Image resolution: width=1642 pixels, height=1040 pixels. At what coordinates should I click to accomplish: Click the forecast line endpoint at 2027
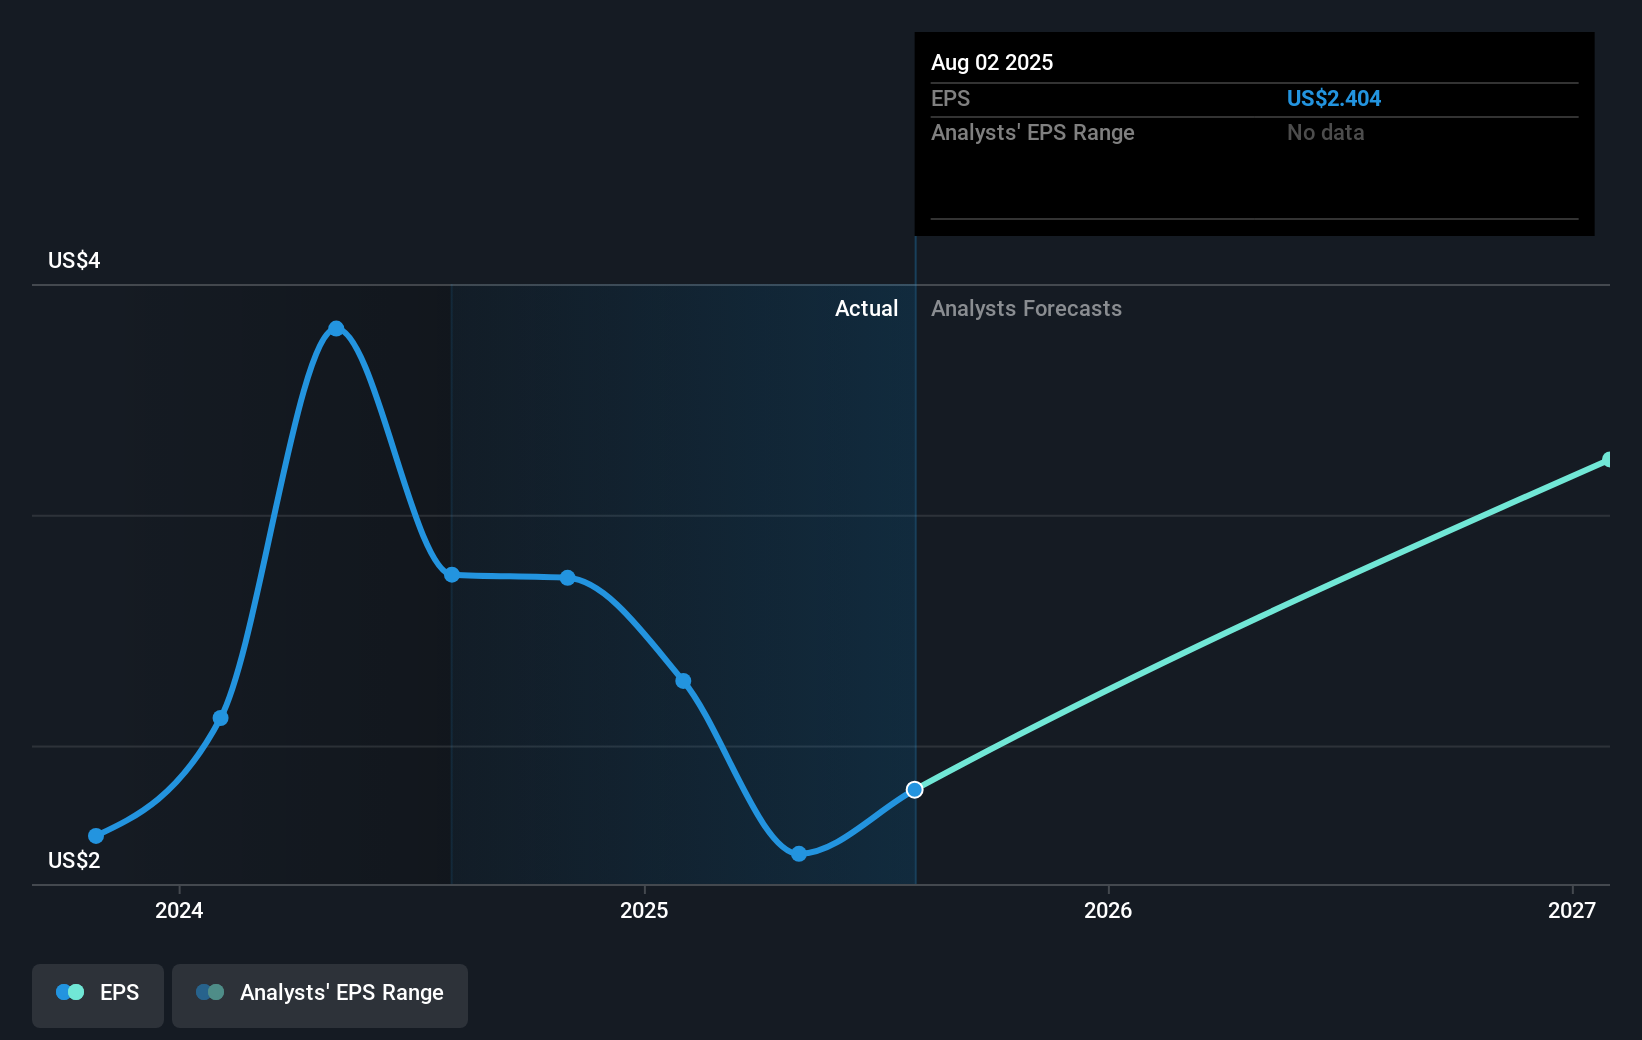[x=1605, y=460]
